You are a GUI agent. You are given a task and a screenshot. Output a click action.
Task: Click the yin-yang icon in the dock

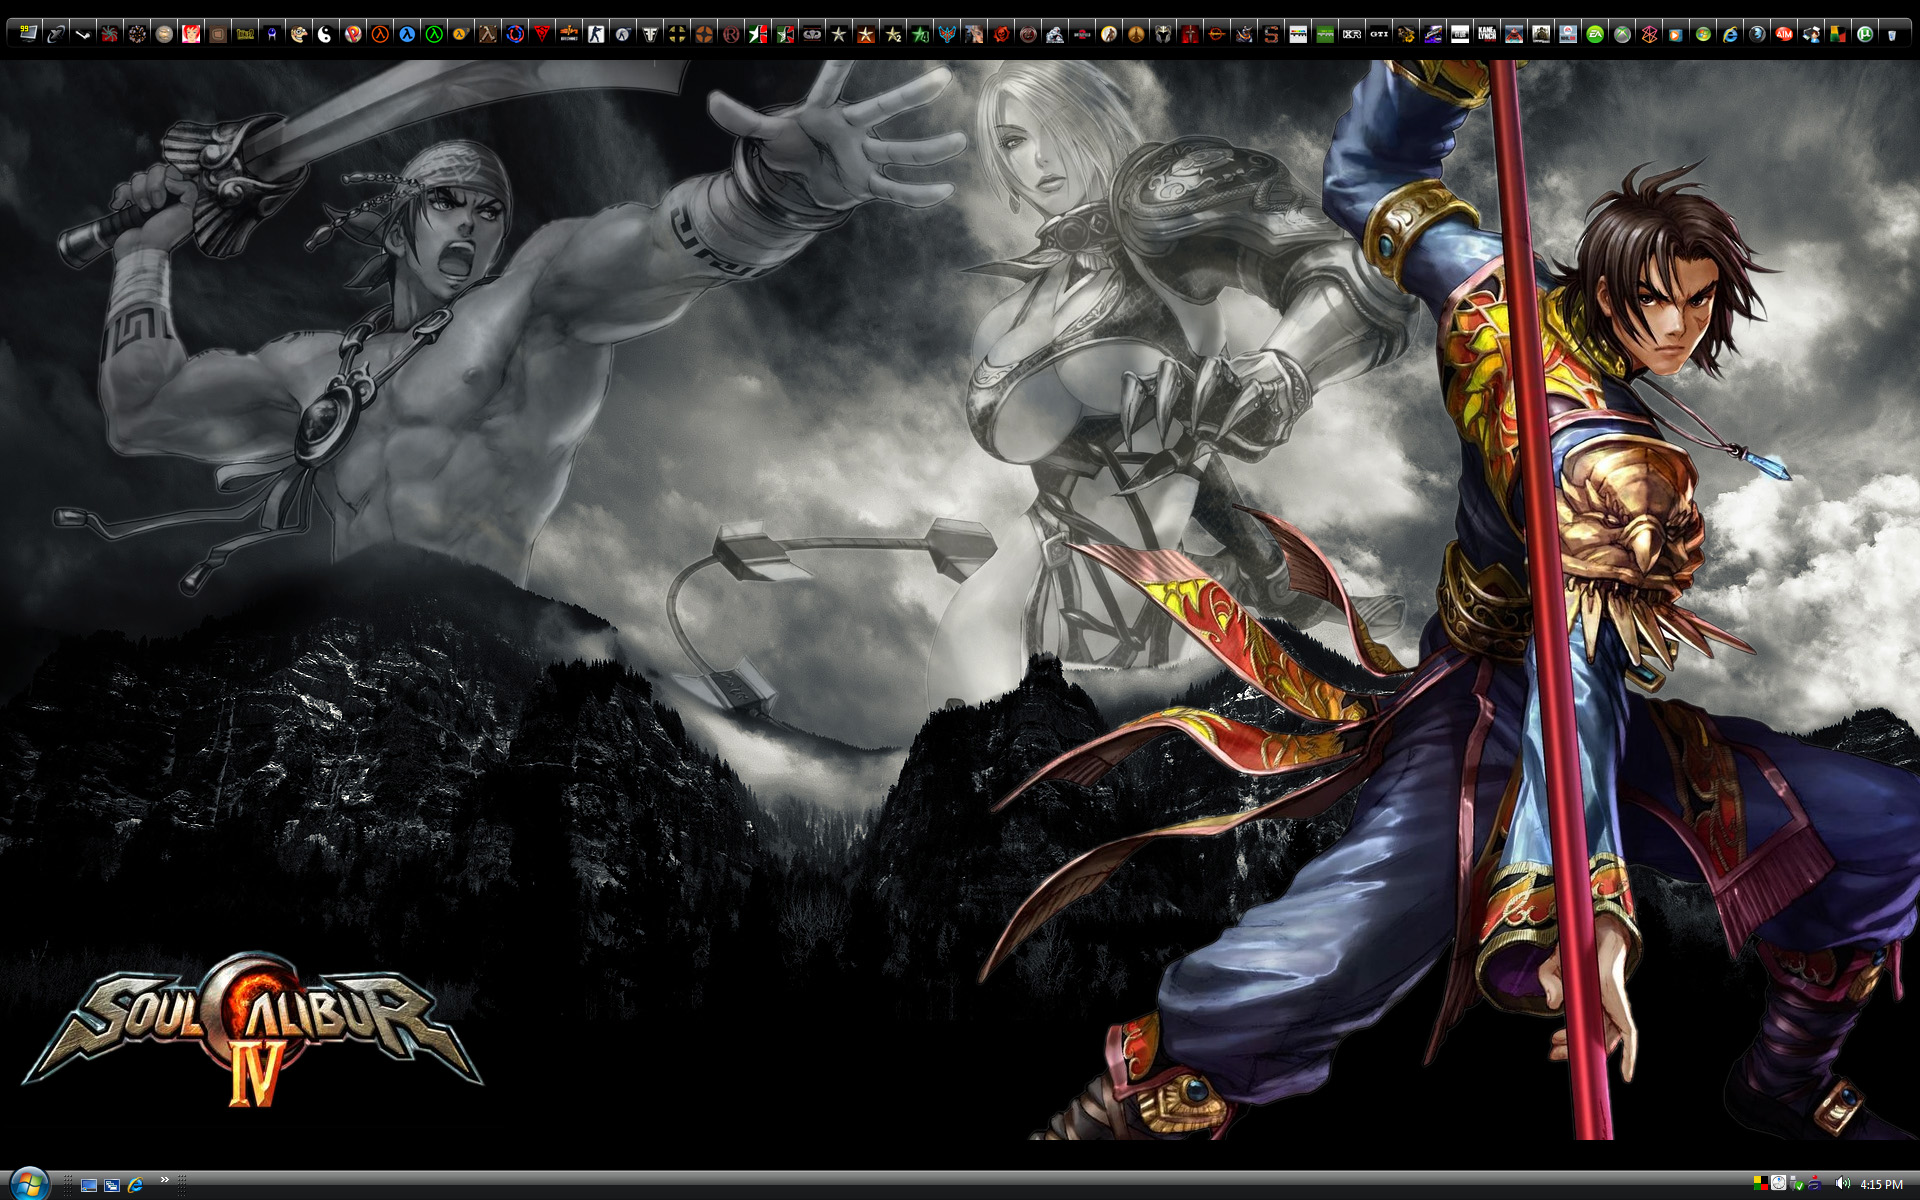(325, 34)
